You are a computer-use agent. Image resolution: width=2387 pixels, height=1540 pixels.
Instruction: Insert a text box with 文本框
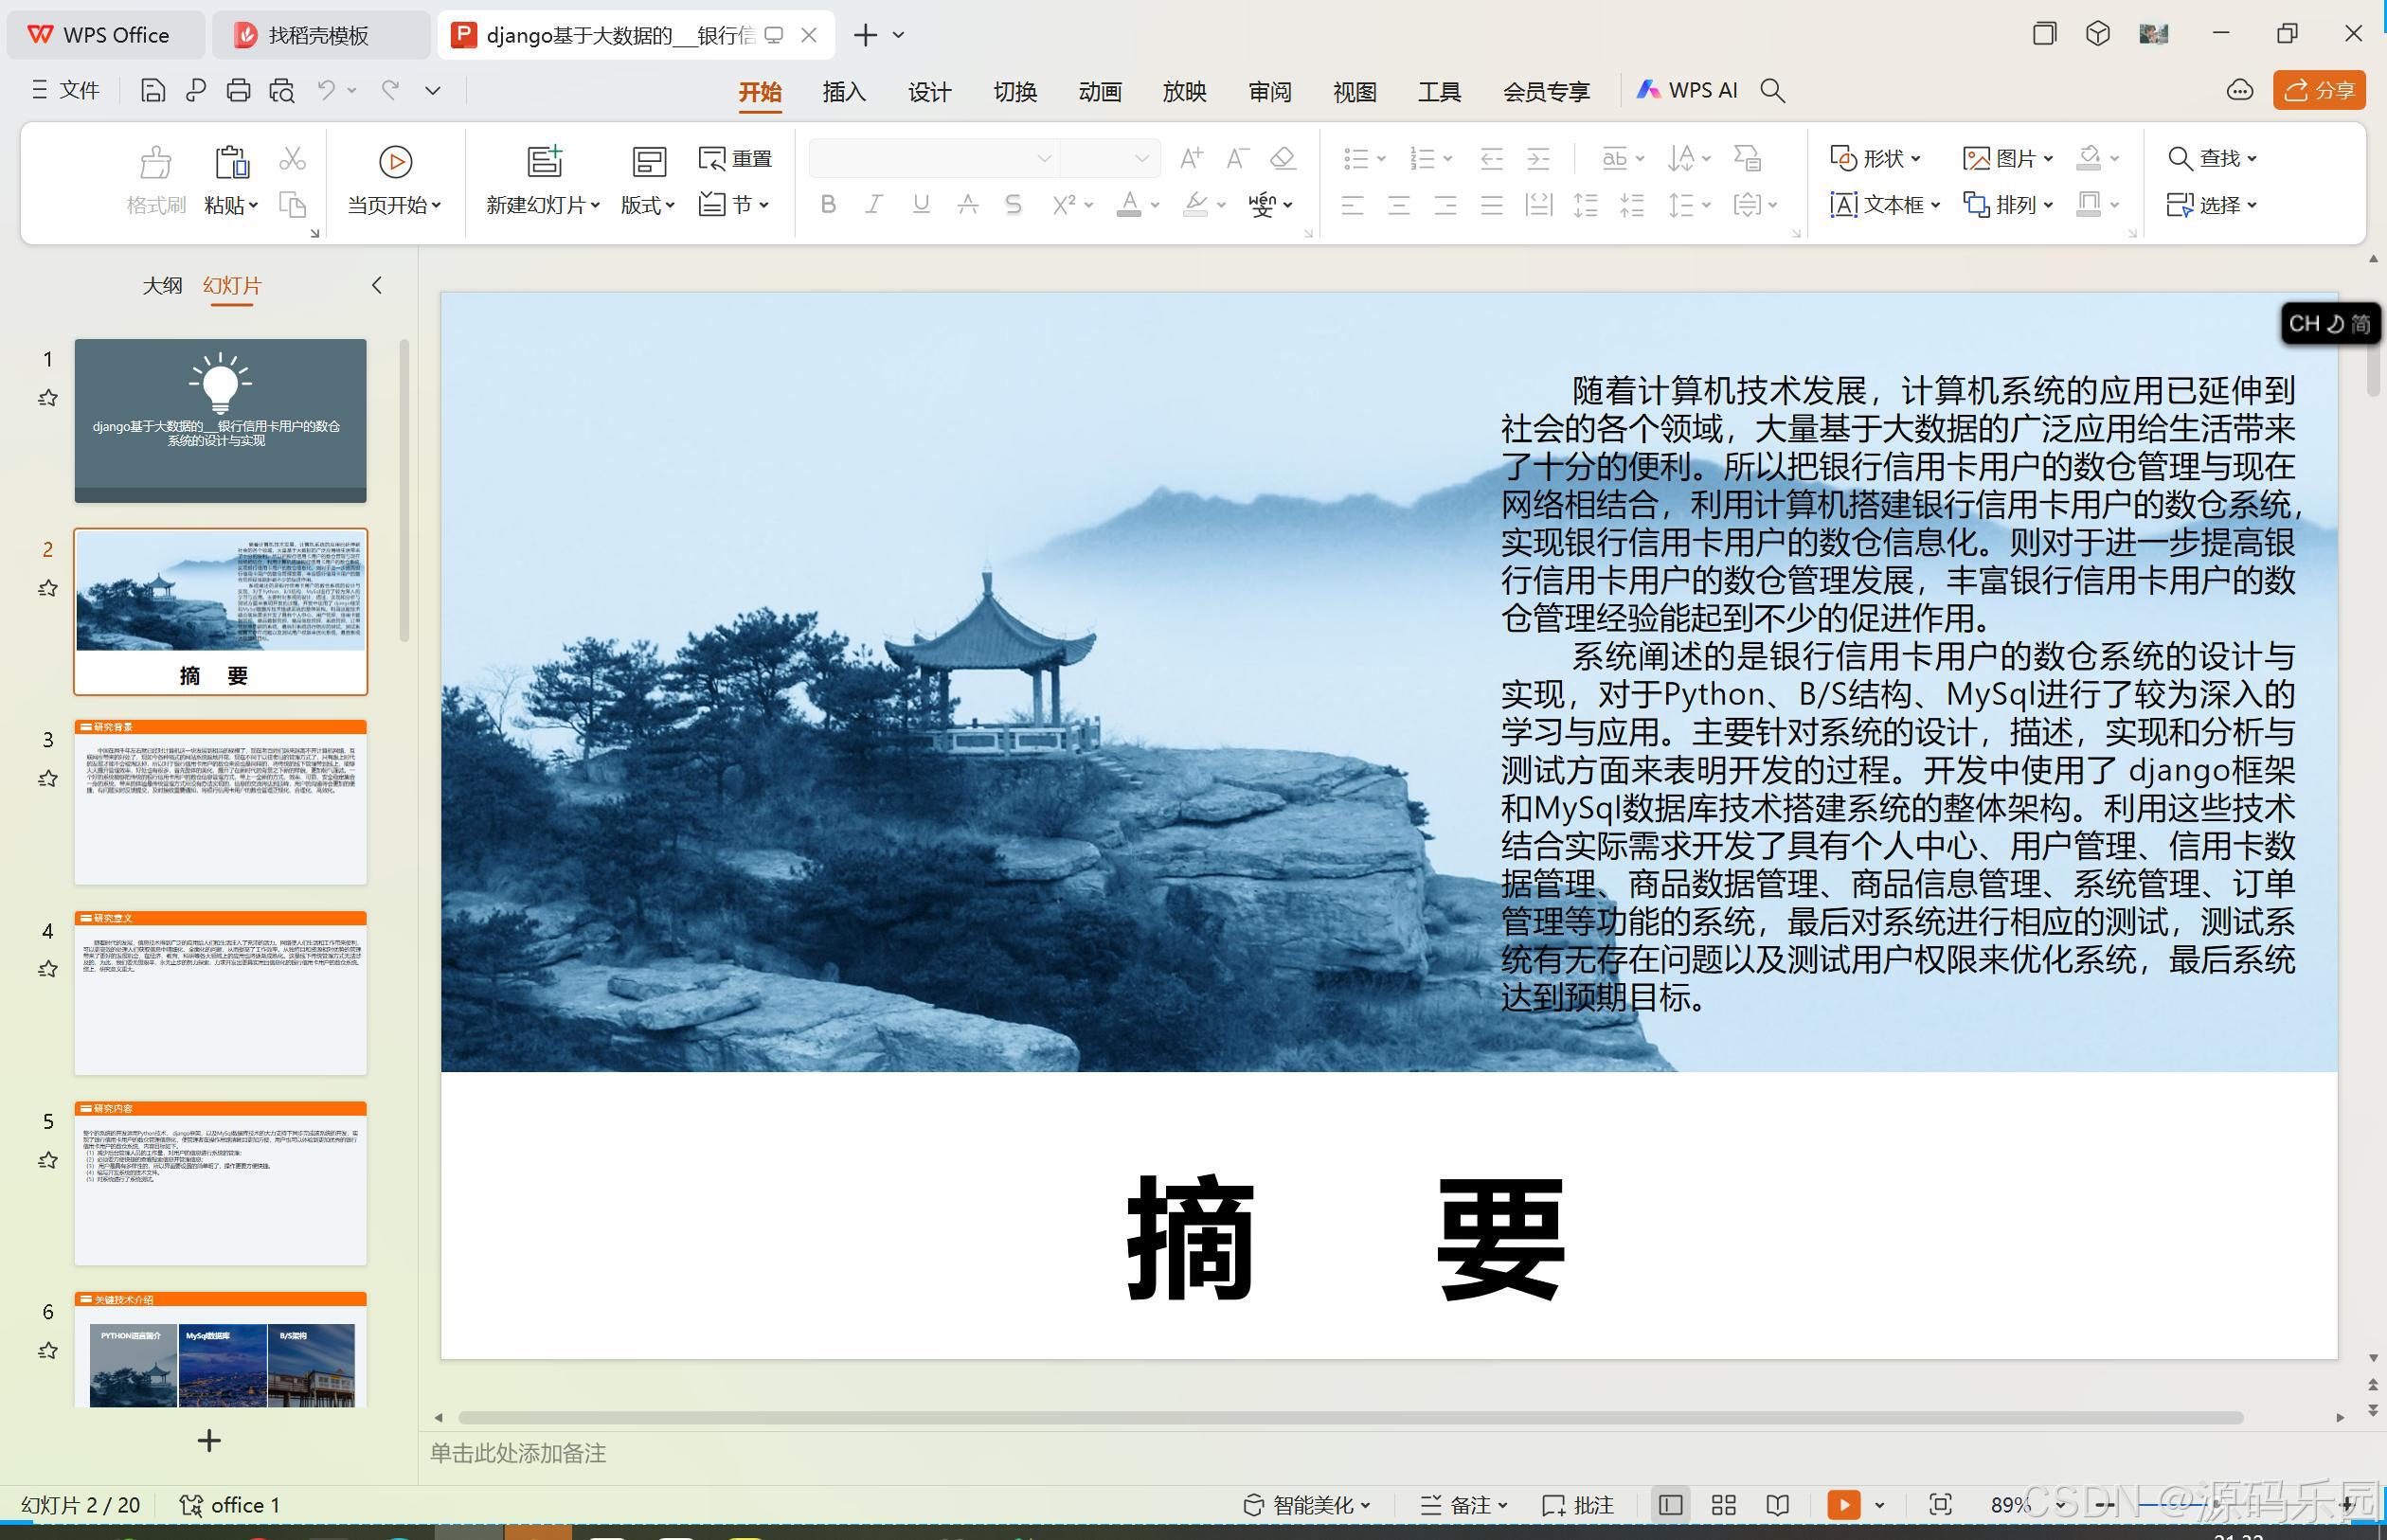click(1884, 204)
